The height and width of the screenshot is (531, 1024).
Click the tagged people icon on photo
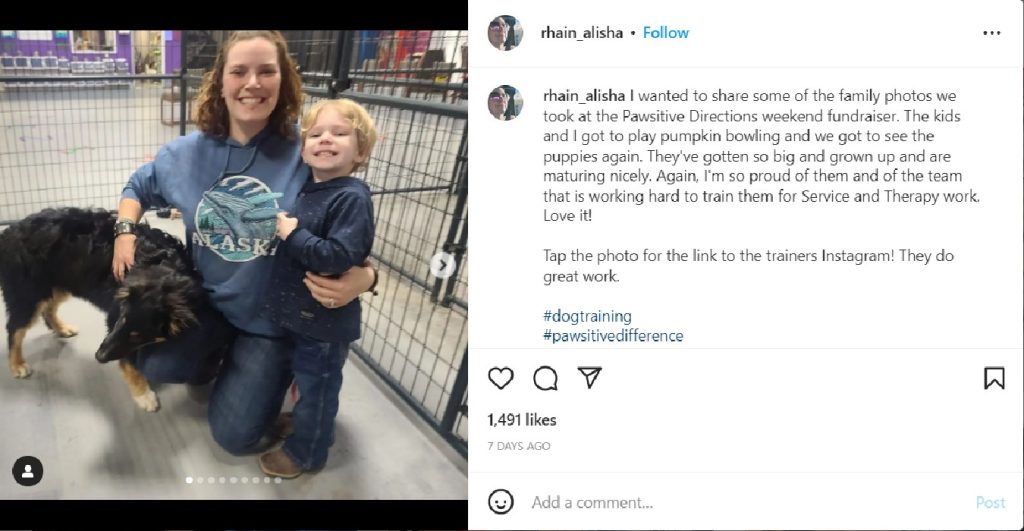(x=28, y=470)
